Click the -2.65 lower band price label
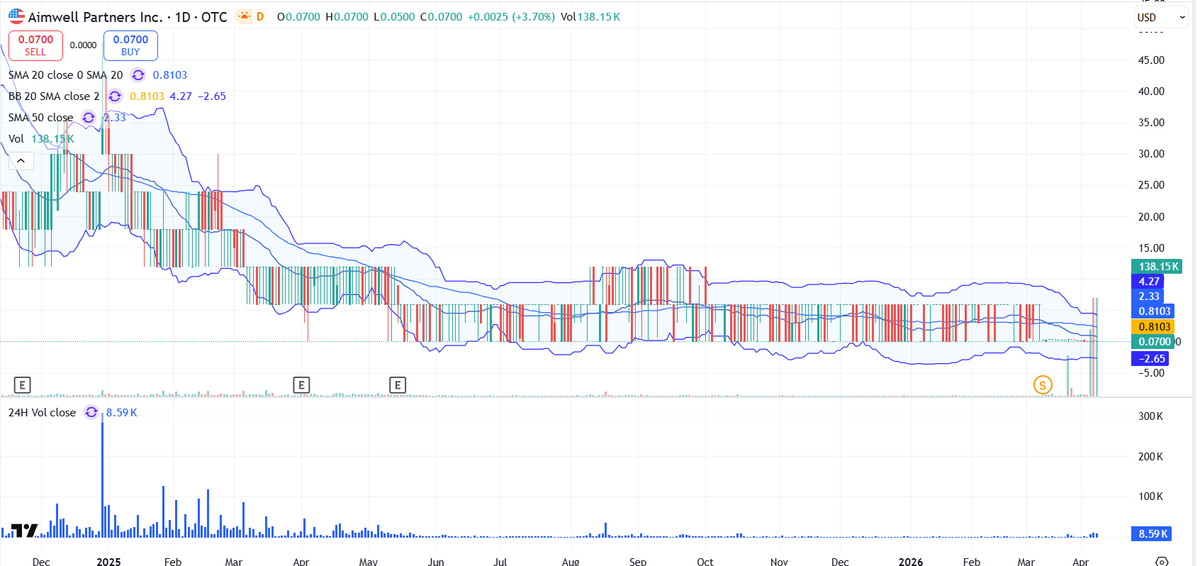 1151,358
